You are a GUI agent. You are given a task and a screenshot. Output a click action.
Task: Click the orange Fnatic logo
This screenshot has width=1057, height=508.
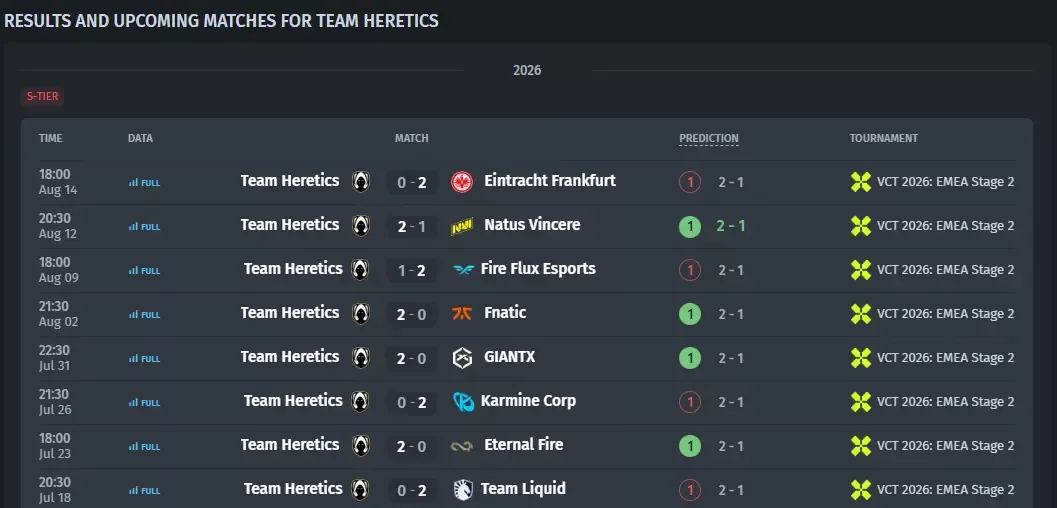(462, 314)
